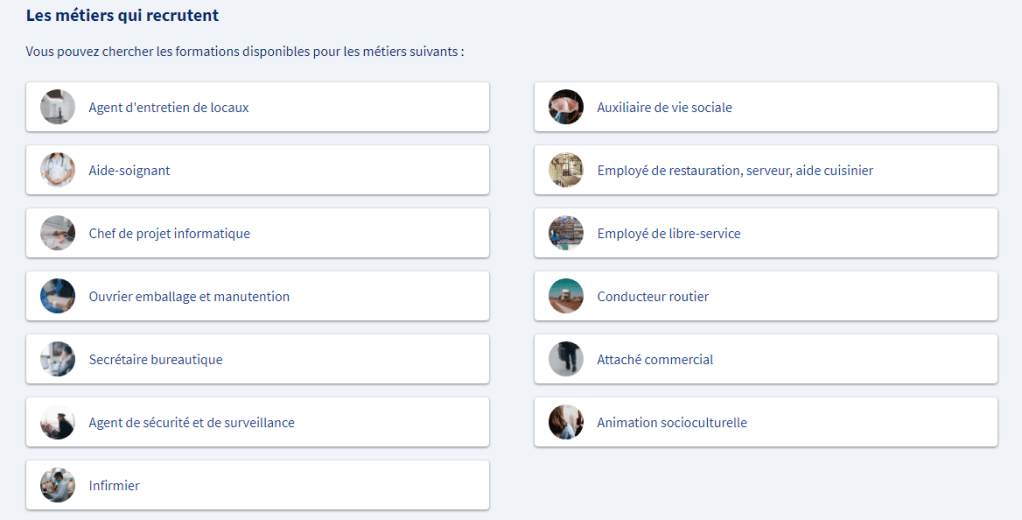Click the Animation socioculturelle photo icon

click(x=566, y=422)
